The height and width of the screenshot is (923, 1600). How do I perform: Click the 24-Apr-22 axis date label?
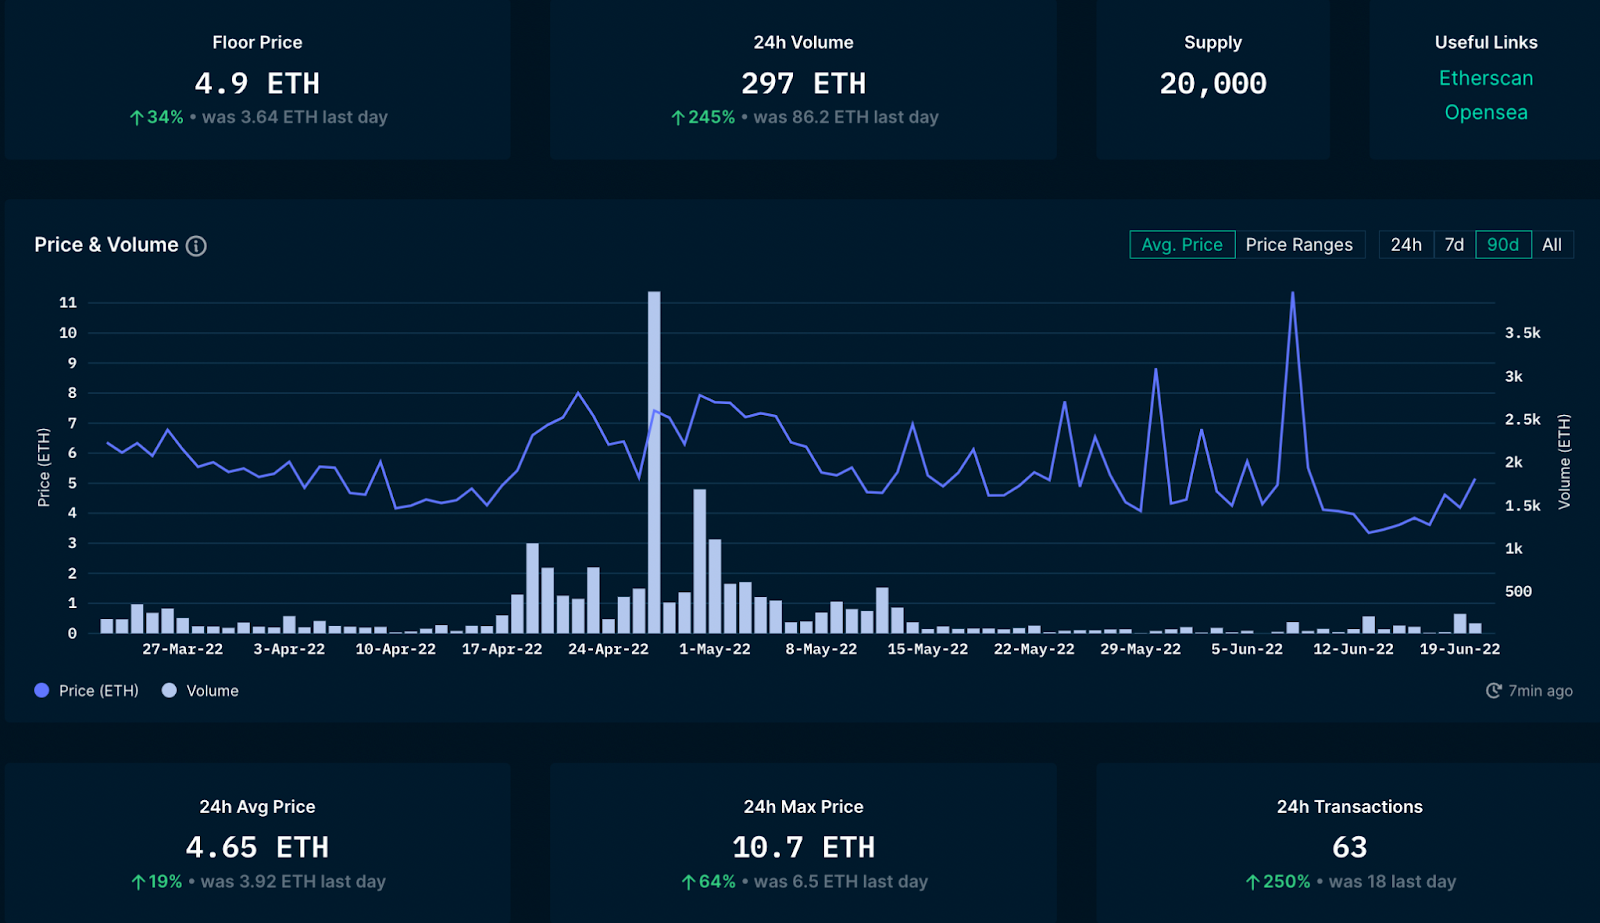click(608, 649)
